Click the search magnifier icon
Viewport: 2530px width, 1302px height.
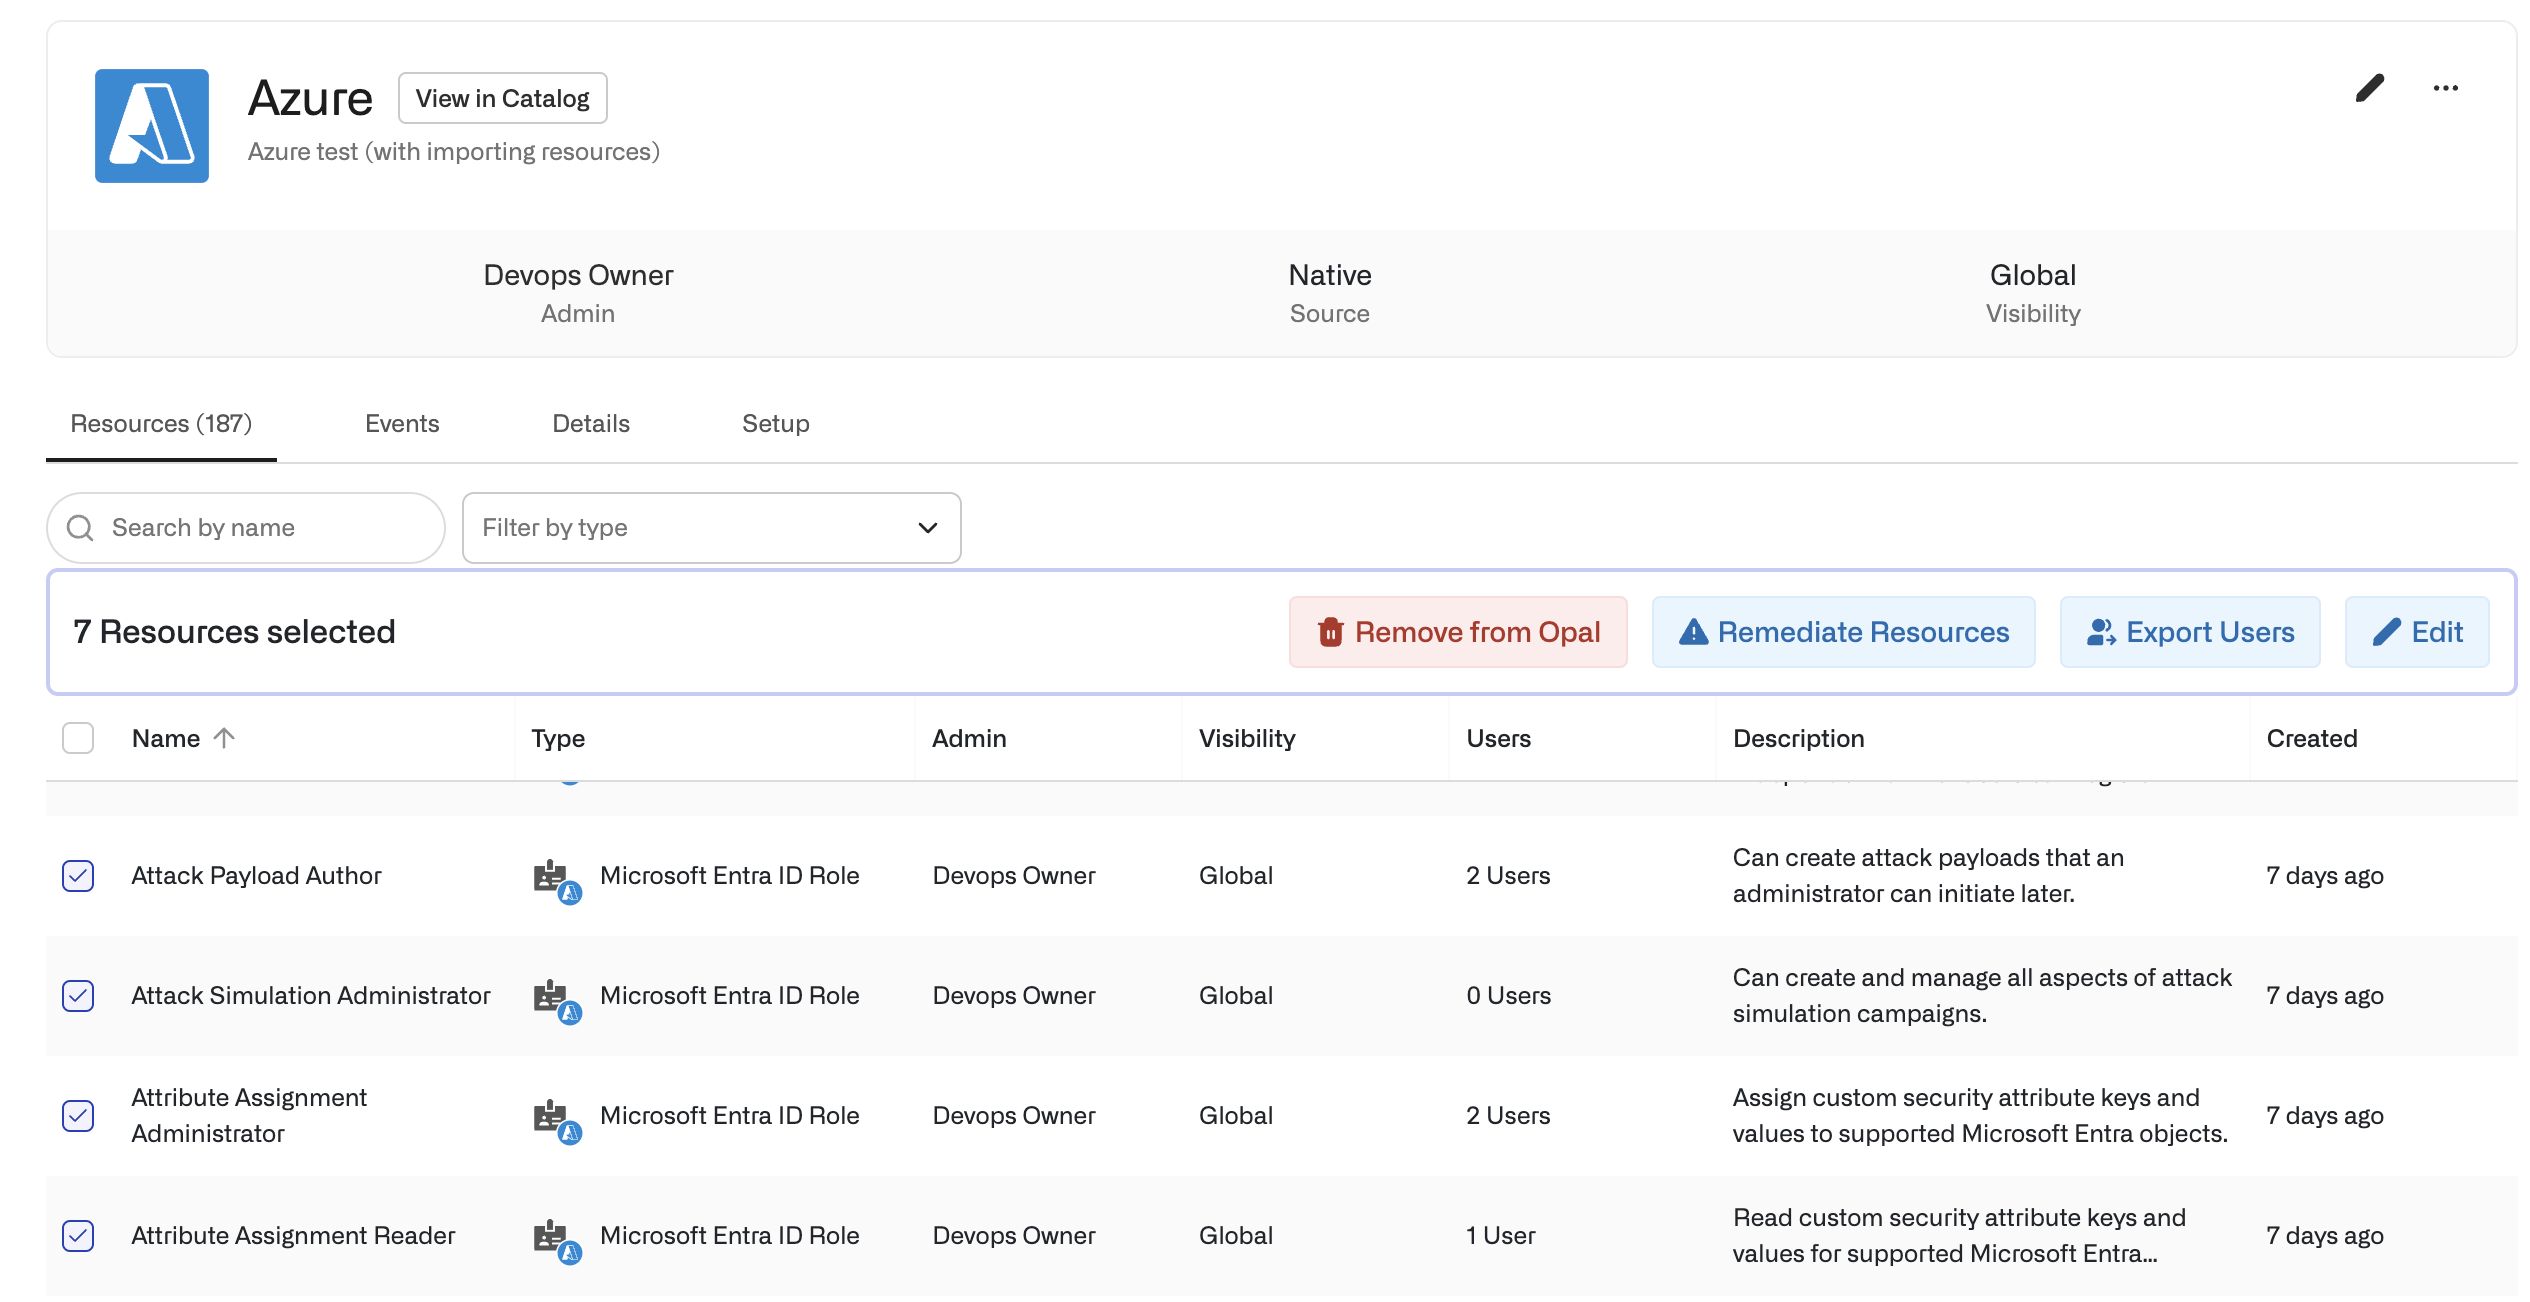[80, 528]
